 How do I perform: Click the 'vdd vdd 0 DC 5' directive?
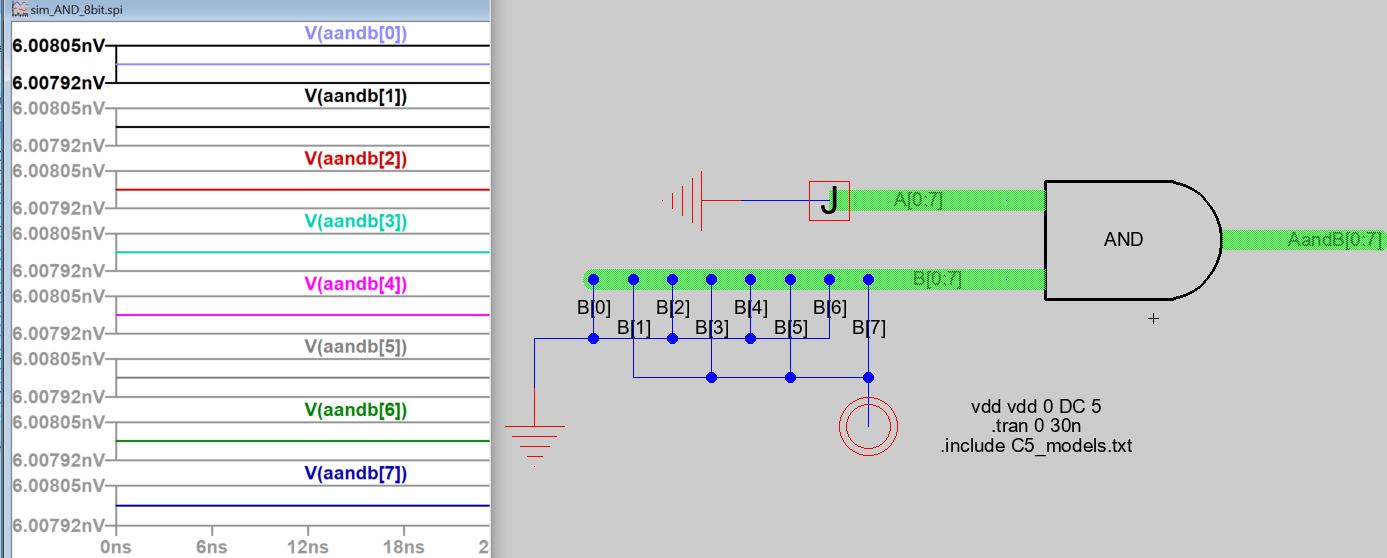coord(1036,406)
